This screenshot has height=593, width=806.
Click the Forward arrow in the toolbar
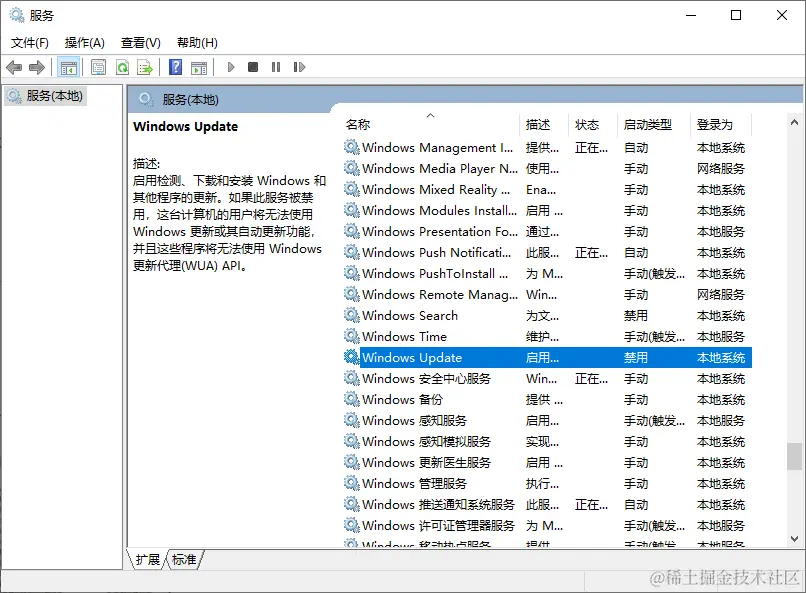37,67
